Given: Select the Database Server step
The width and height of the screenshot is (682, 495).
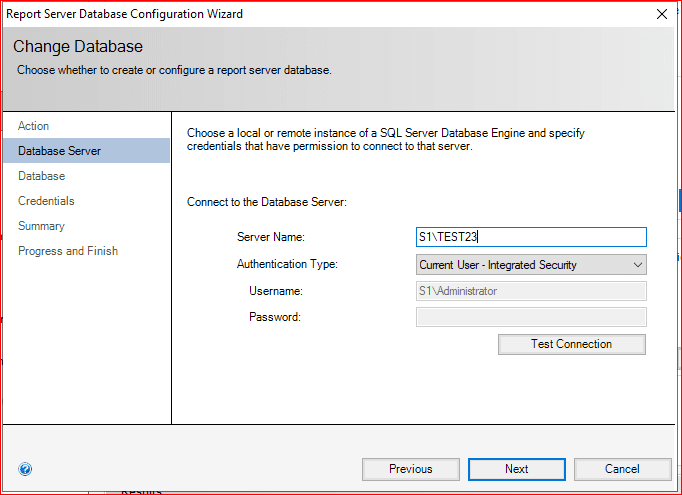Looking at the screenshot, I should [x=59, y=151].
